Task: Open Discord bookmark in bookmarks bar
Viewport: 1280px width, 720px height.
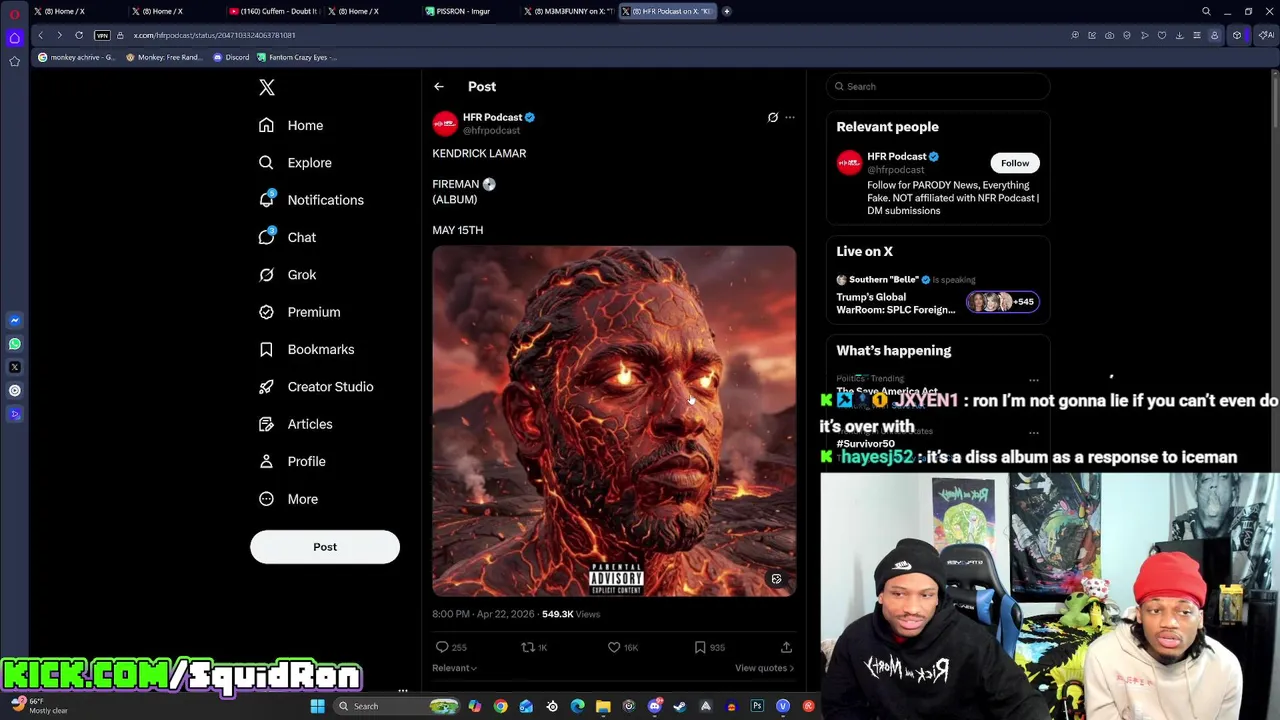Action: point(231,57)
